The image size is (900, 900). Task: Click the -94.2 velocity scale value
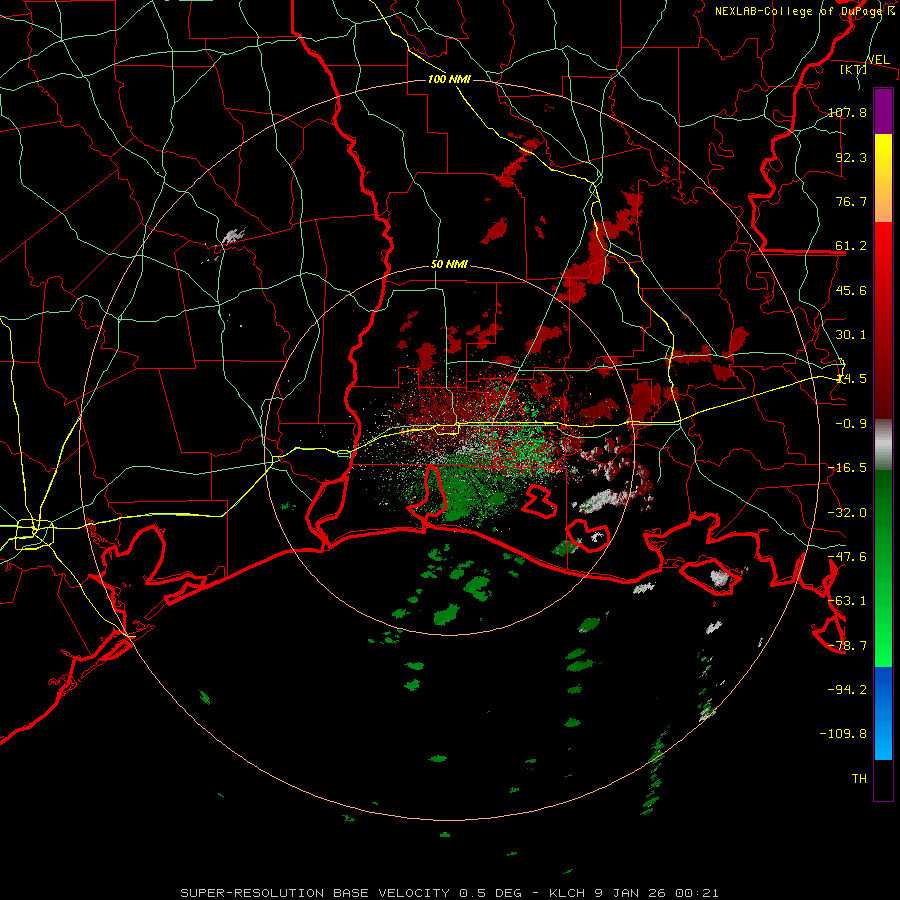pyautogui.click(x=847, y=689)
